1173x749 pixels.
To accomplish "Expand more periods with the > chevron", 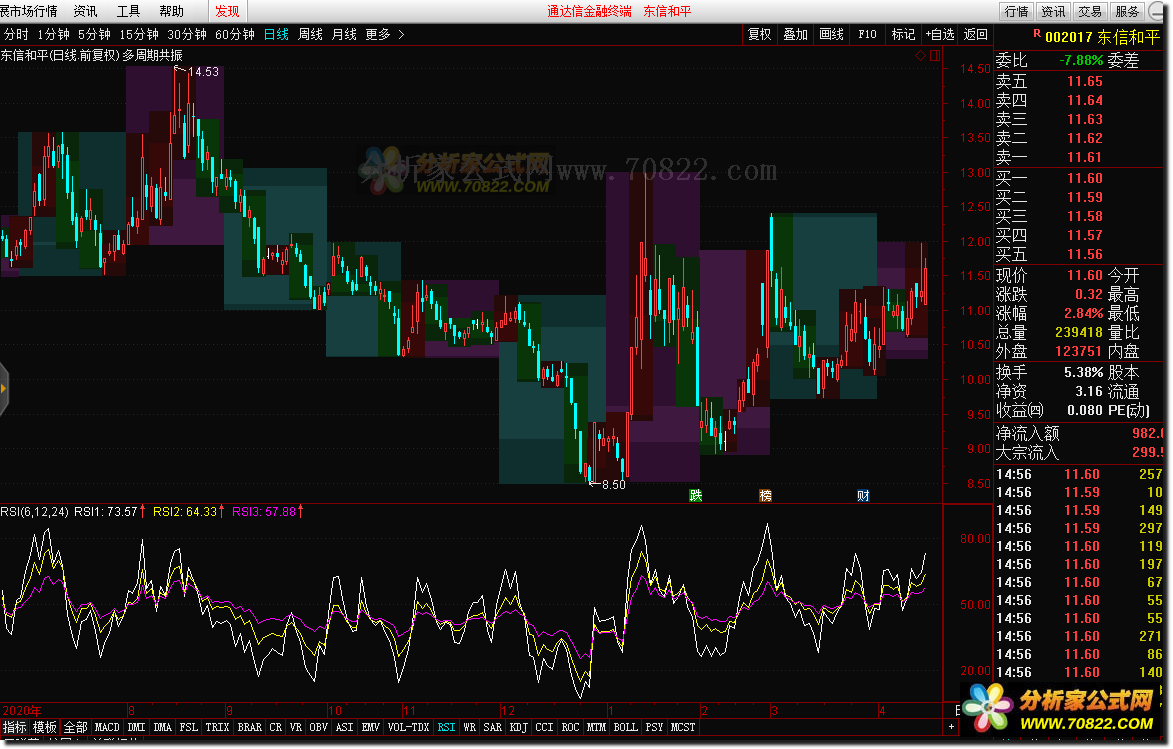I will click(x=401, y=34).
